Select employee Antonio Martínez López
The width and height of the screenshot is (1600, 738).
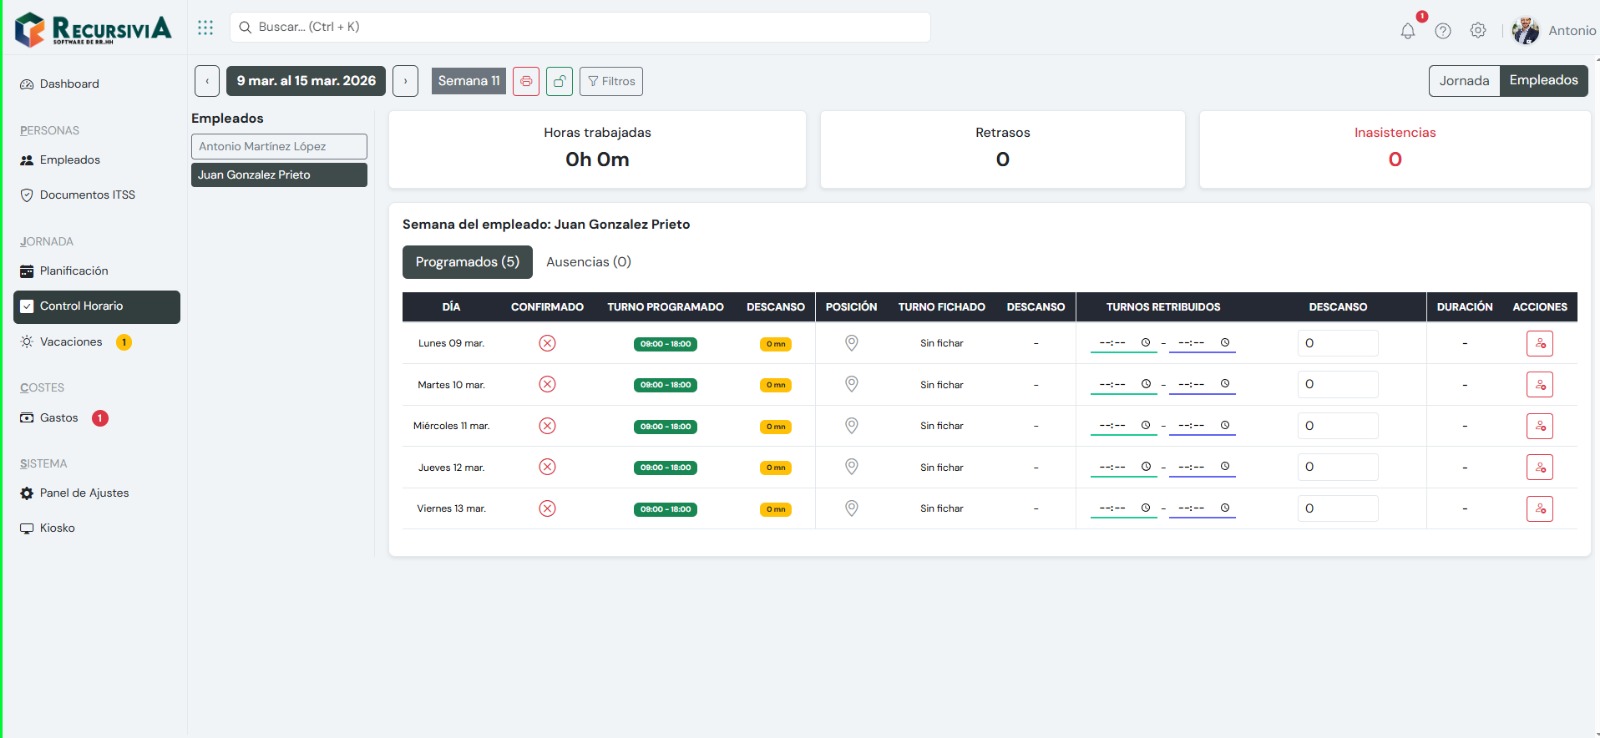pos(279,146)
